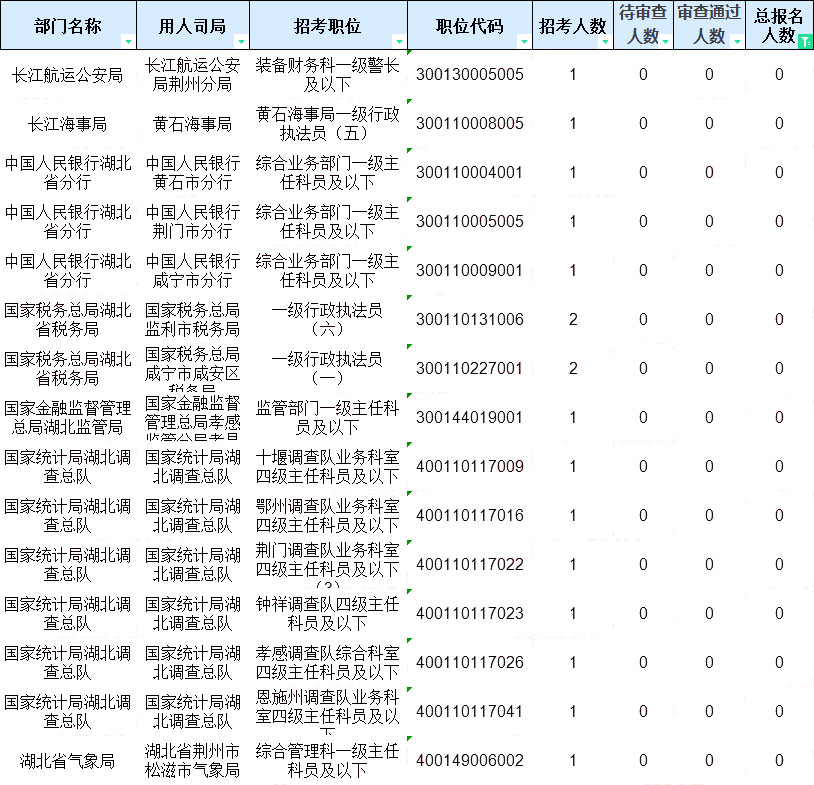Select job code 300110131006
The image size is (814, 785).
470,319
